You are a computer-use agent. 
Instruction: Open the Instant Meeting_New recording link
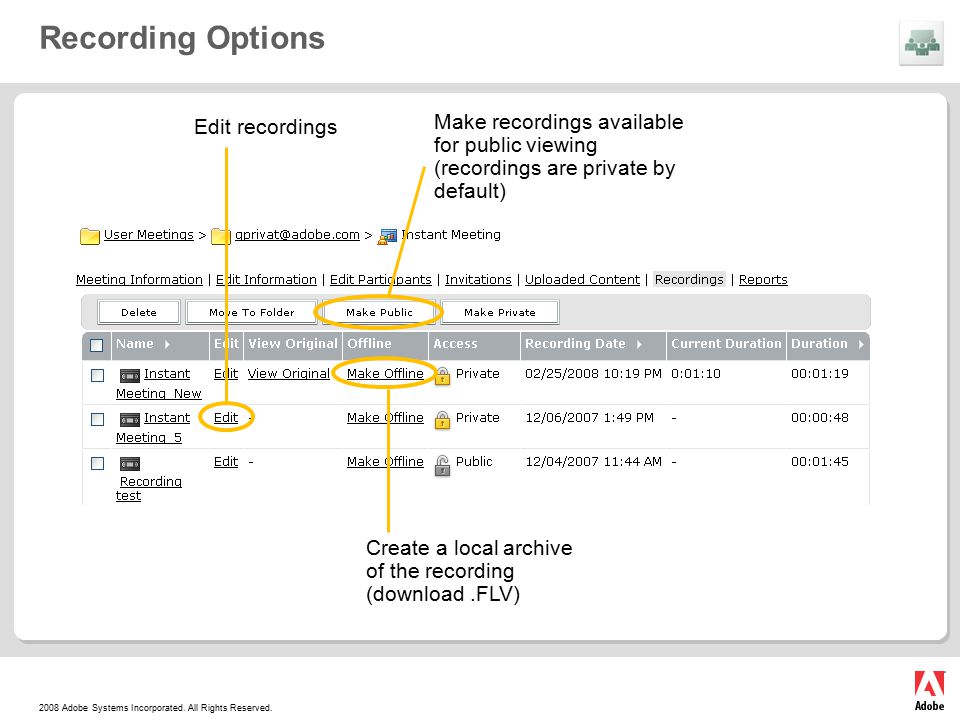[159, 384]
